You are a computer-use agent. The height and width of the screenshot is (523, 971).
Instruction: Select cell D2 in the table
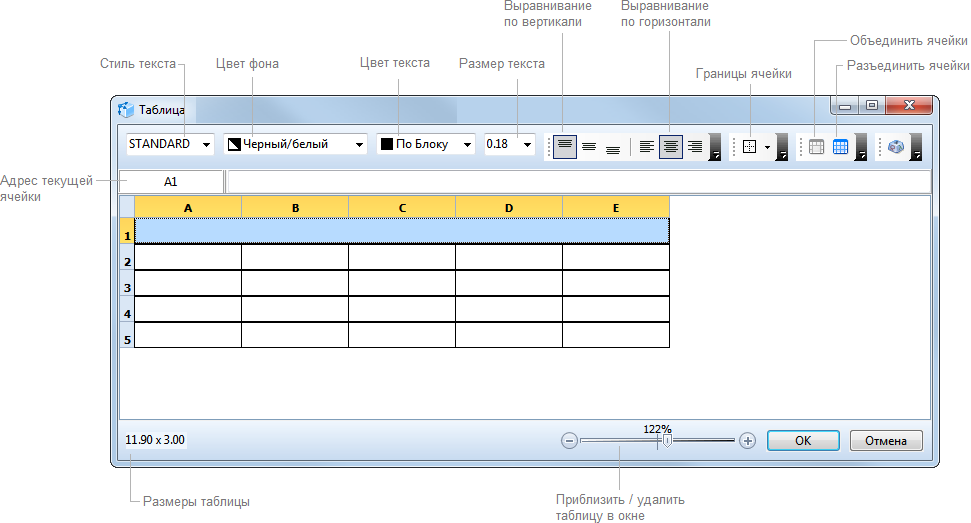[509, 257]
